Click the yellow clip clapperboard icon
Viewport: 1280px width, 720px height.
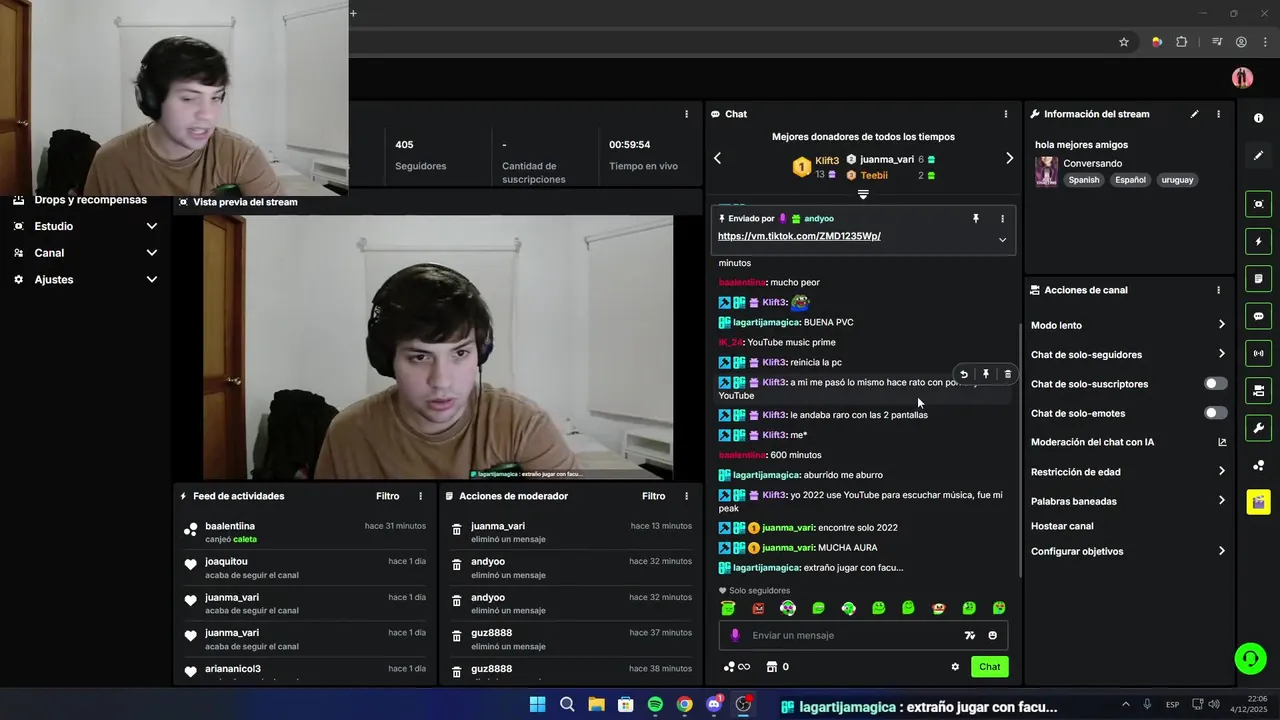[x=1258, y=502]
